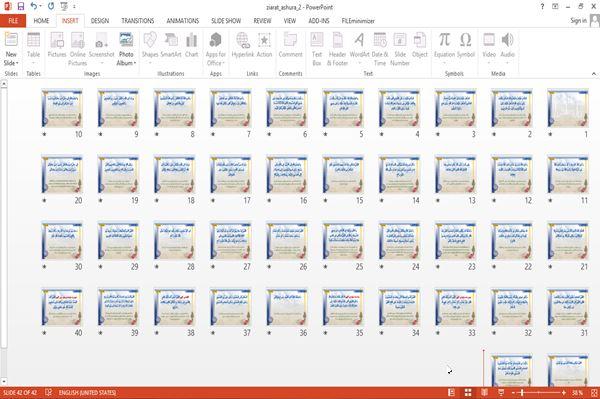Select slide 40 thumbnail
600x399 pixels.
point(62,307)
